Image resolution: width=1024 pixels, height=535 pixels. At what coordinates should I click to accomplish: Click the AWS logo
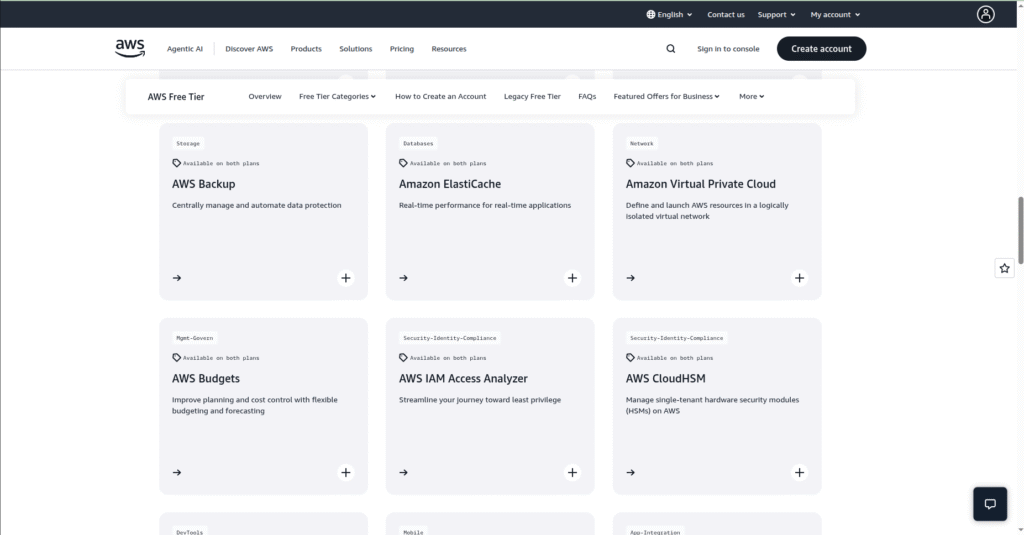[x=130, y=48]
